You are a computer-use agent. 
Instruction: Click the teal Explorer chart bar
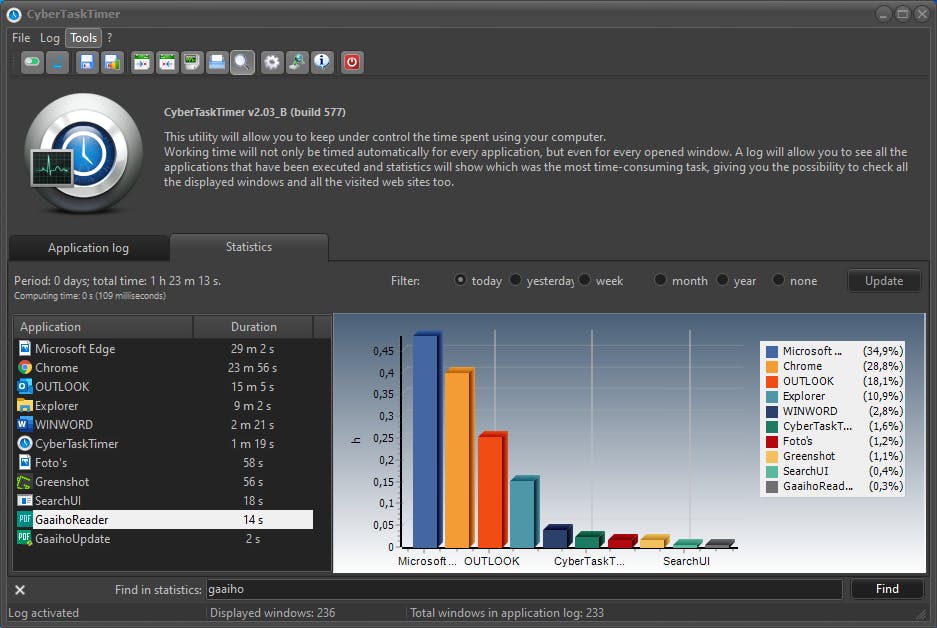[524, 511]
